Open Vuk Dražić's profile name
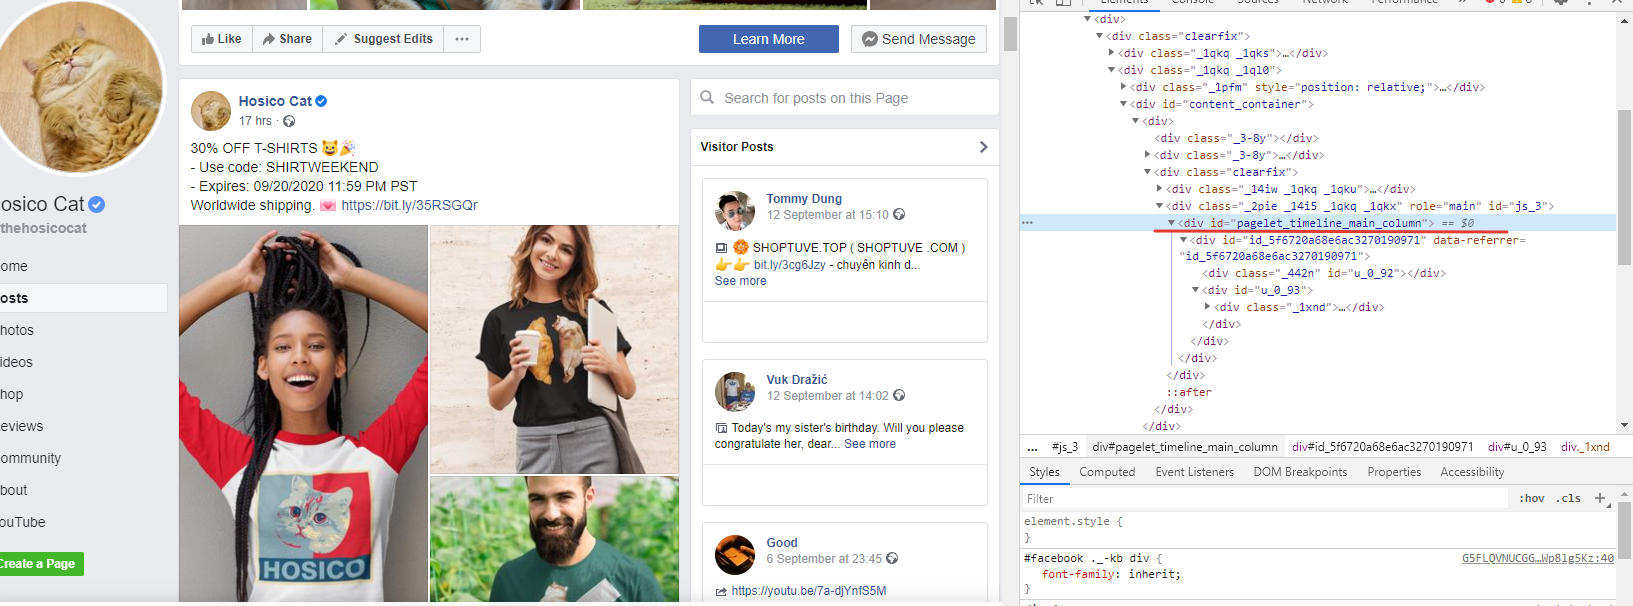 (797, 380)
